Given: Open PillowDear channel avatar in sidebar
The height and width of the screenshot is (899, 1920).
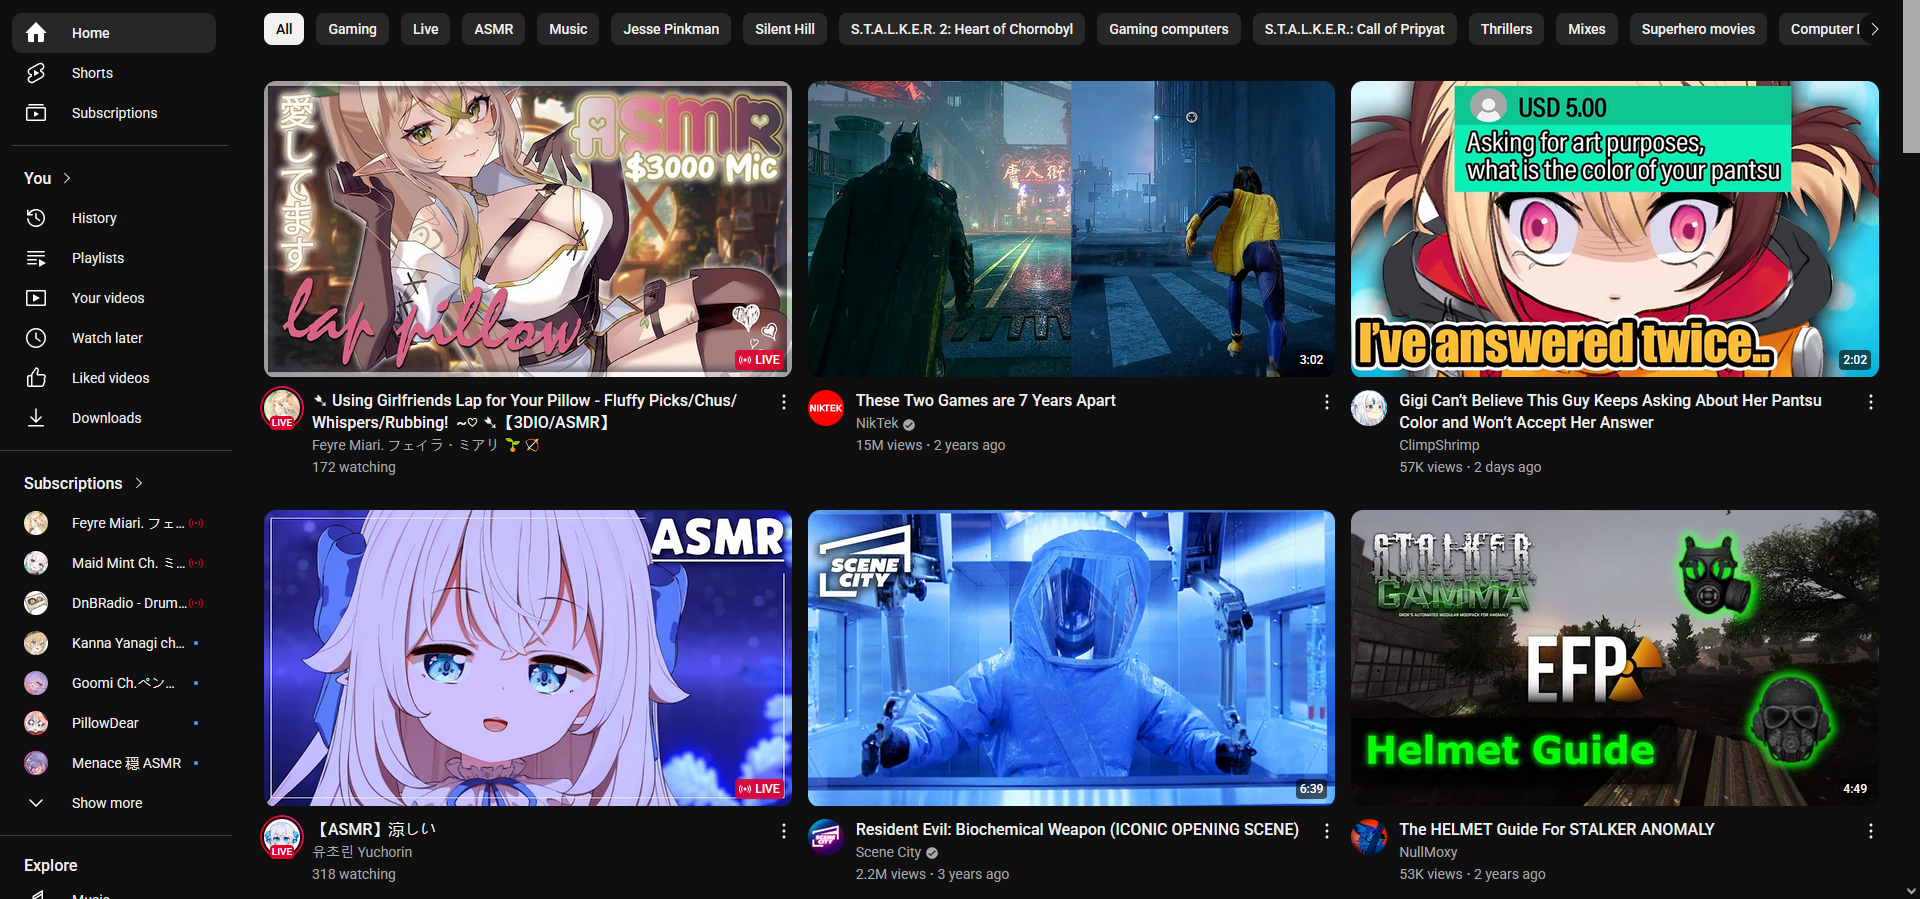Looking at the screenshot, I should (x=36, y=723).
